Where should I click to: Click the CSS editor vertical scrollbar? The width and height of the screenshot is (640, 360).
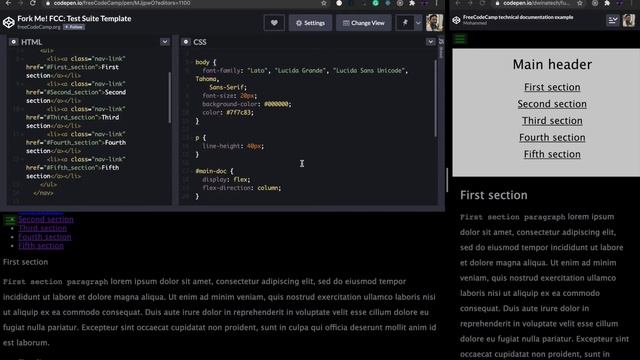(436, 98)
